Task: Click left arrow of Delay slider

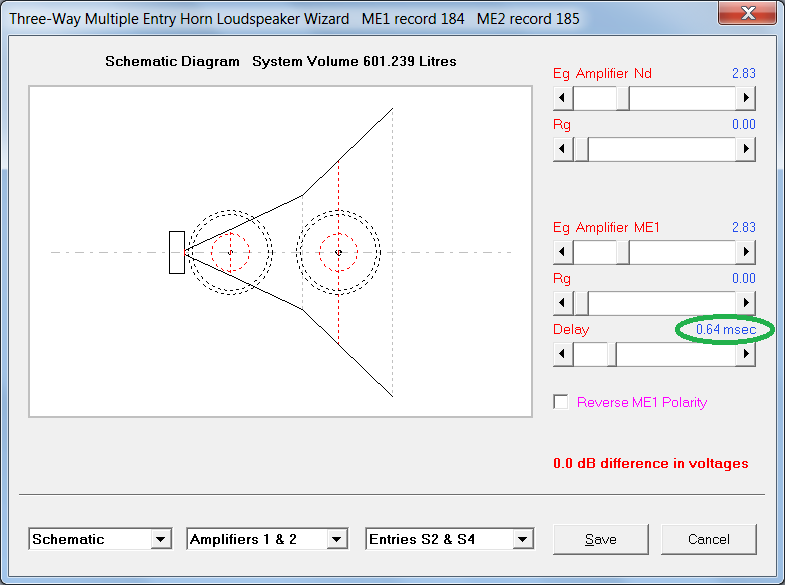Action: [563, 354]
